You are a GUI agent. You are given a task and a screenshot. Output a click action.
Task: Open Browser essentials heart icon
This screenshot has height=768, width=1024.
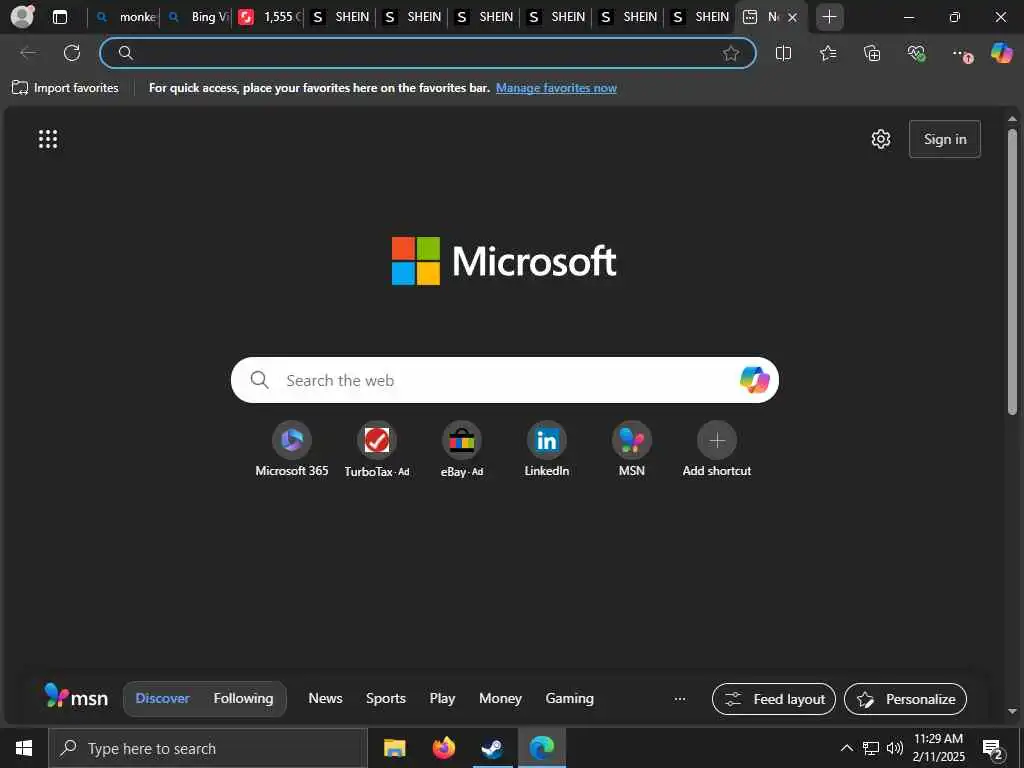[x=916, y=53]
